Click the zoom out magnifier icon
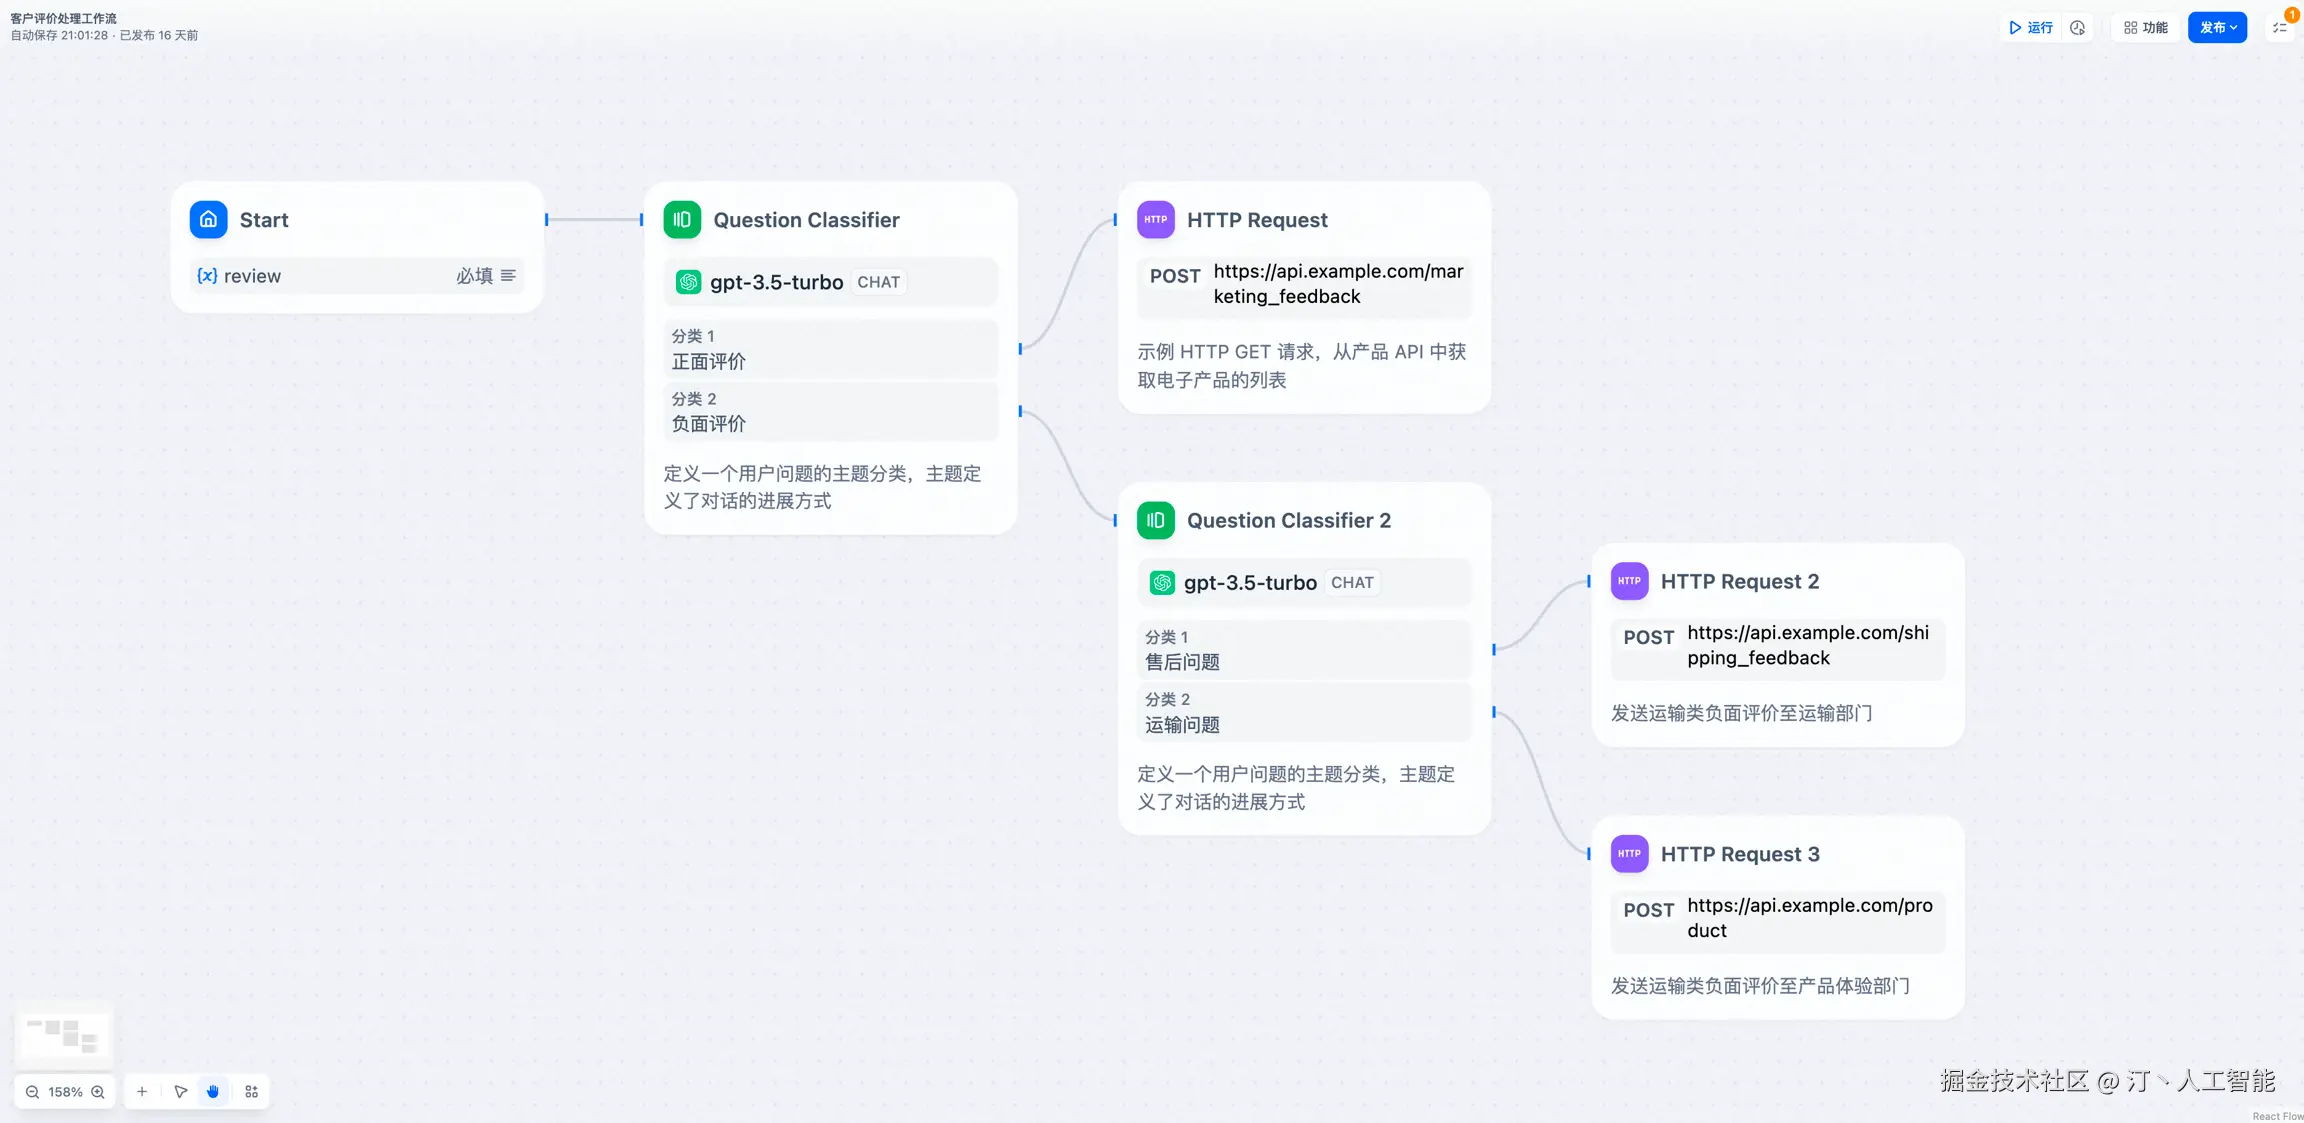 [32, 1091]
